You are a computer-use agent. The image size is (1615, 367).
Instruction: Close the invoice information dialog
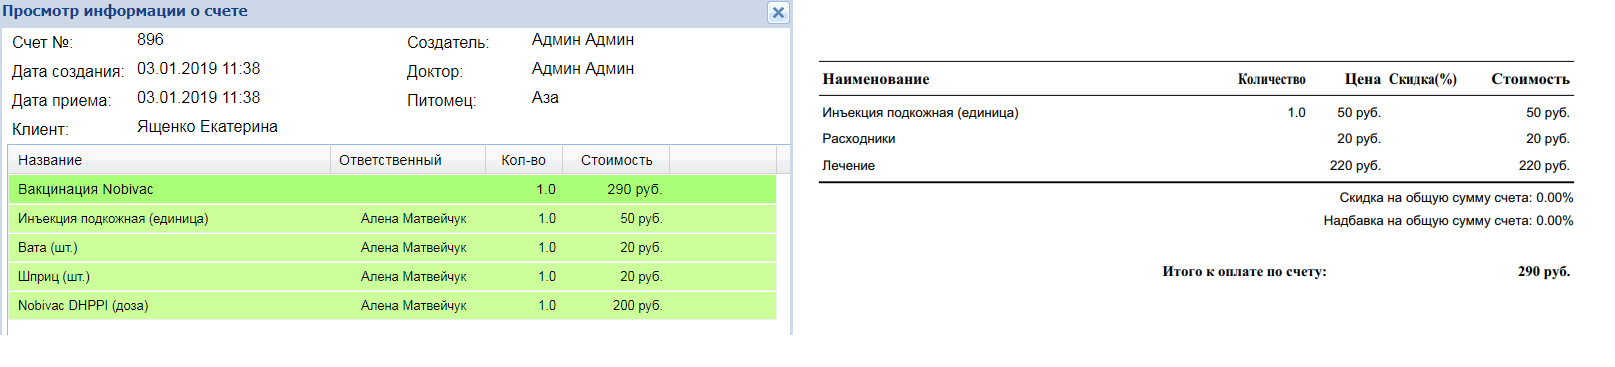click(778, 13)
